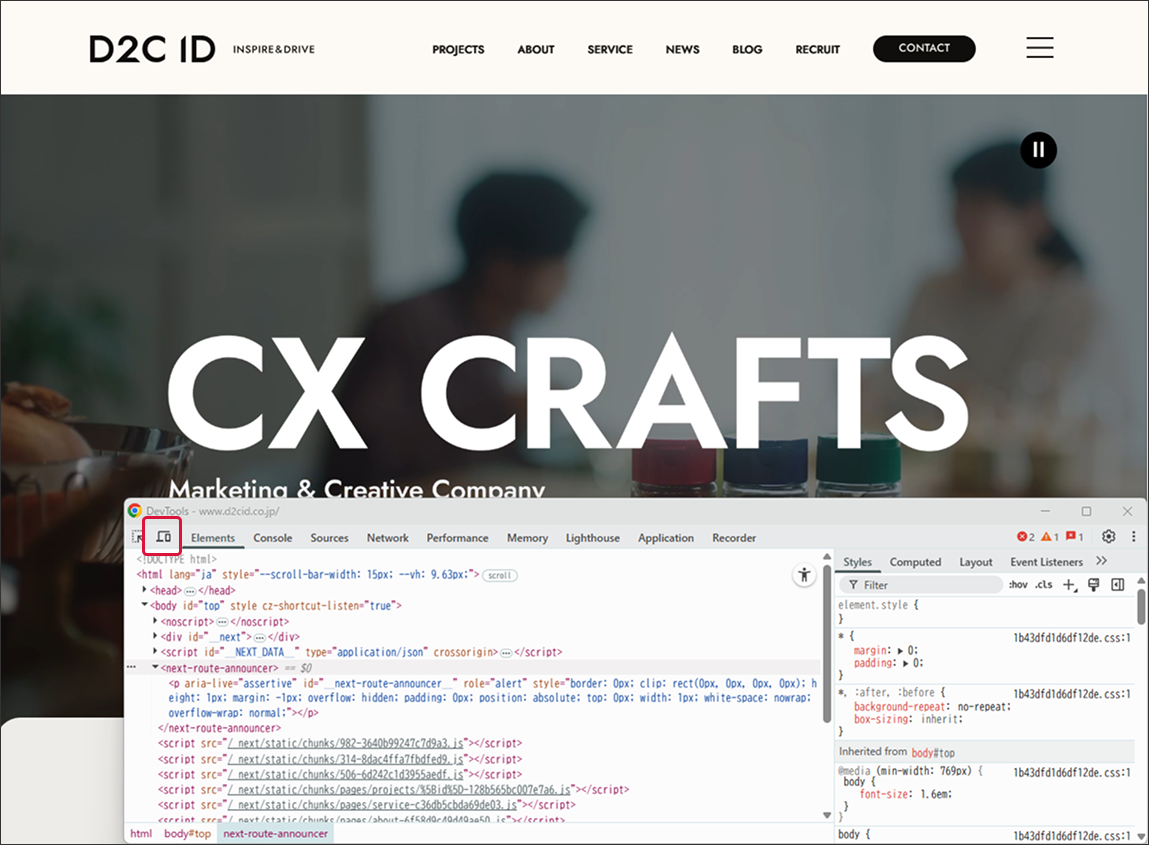Click the yellow warnings count badge
This screenshot has height=845, width=1149.
pos(1050,537)
